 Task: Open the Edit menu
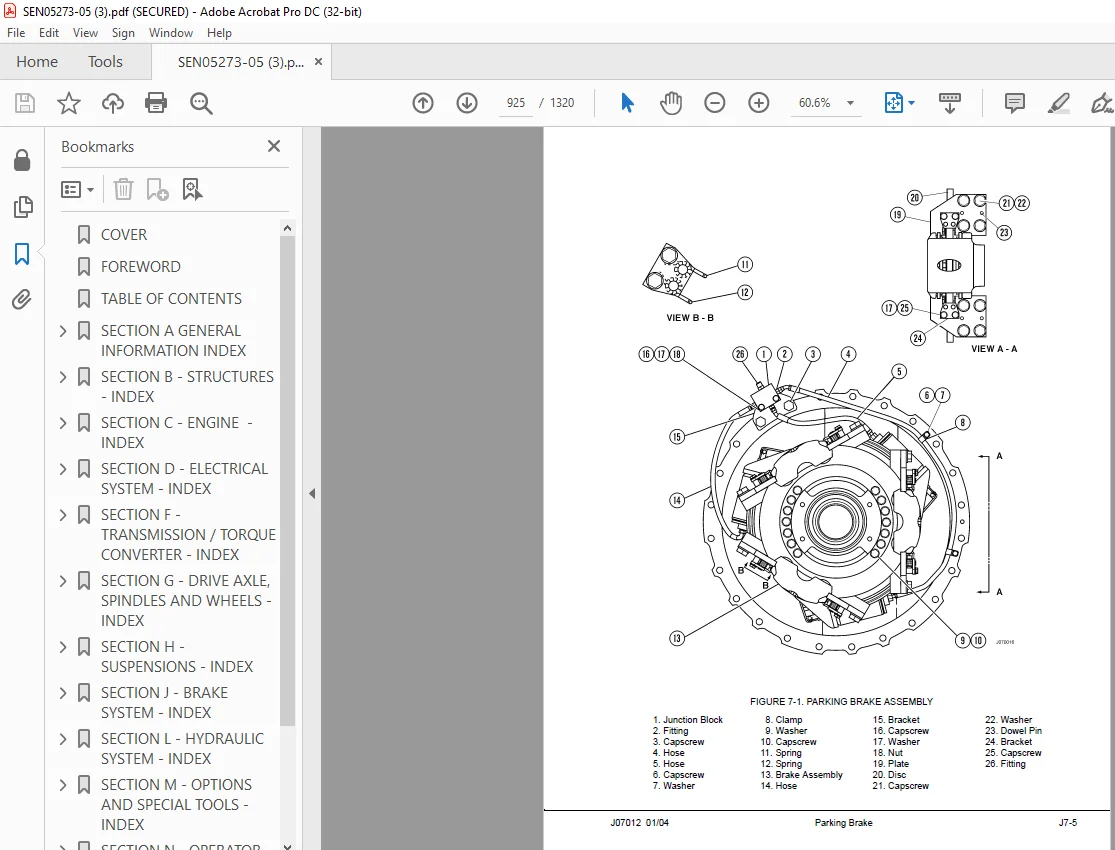point(48,33)
